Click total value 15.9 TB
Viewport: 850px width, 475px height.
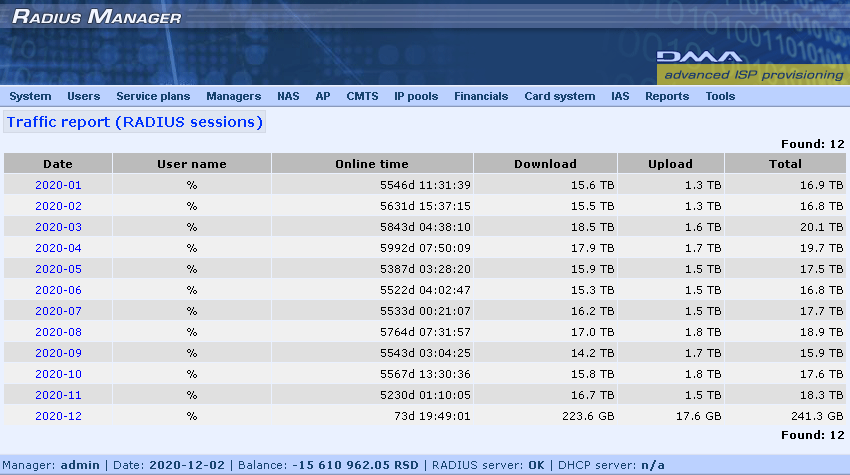tap(821, 353)
